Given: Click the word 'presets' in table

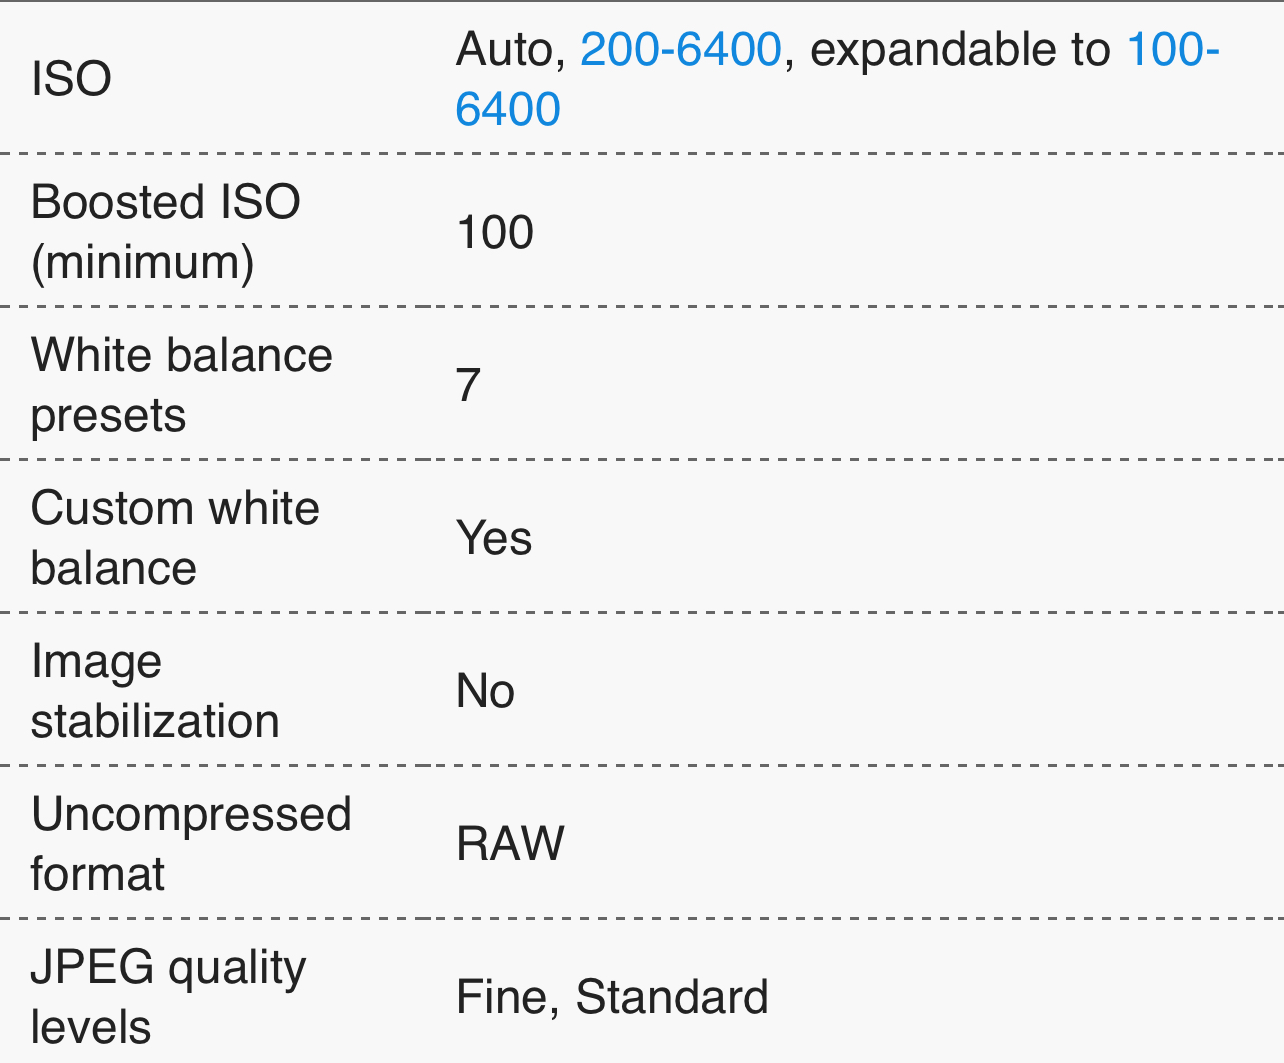Looking at the screenshot, I should [x=108, y=416].
